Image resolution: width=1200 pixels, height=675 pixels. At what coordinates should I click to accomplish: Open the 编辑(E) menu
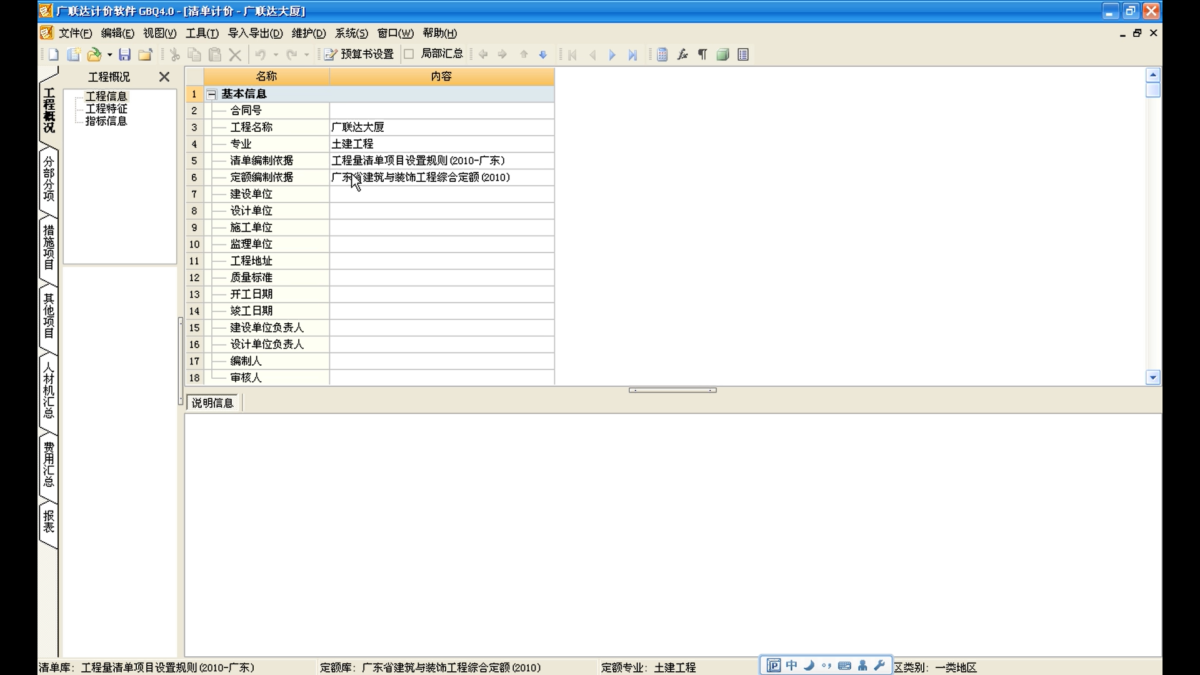click(x=117, y=33)
